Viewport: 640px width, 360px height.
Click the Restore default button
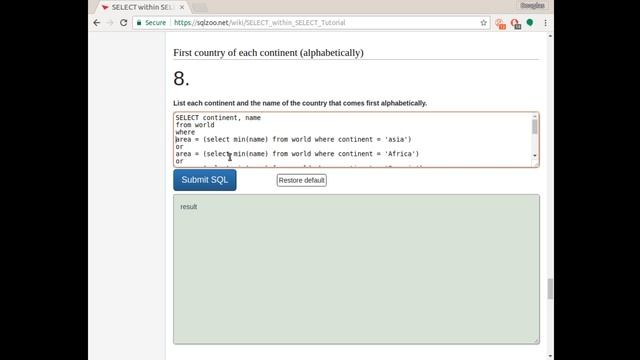point(302,180)
